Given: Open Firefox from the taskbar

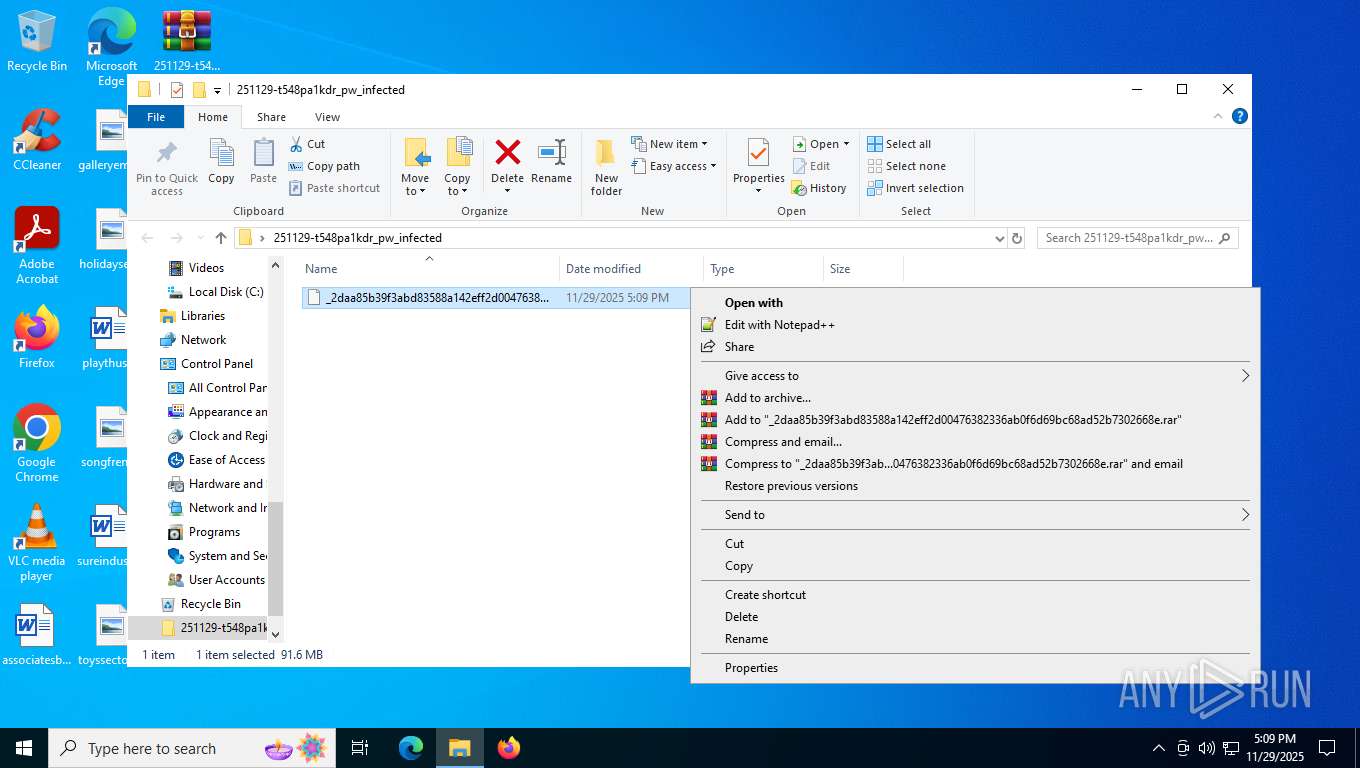Looking at the screenshot, I should [509, 748].
